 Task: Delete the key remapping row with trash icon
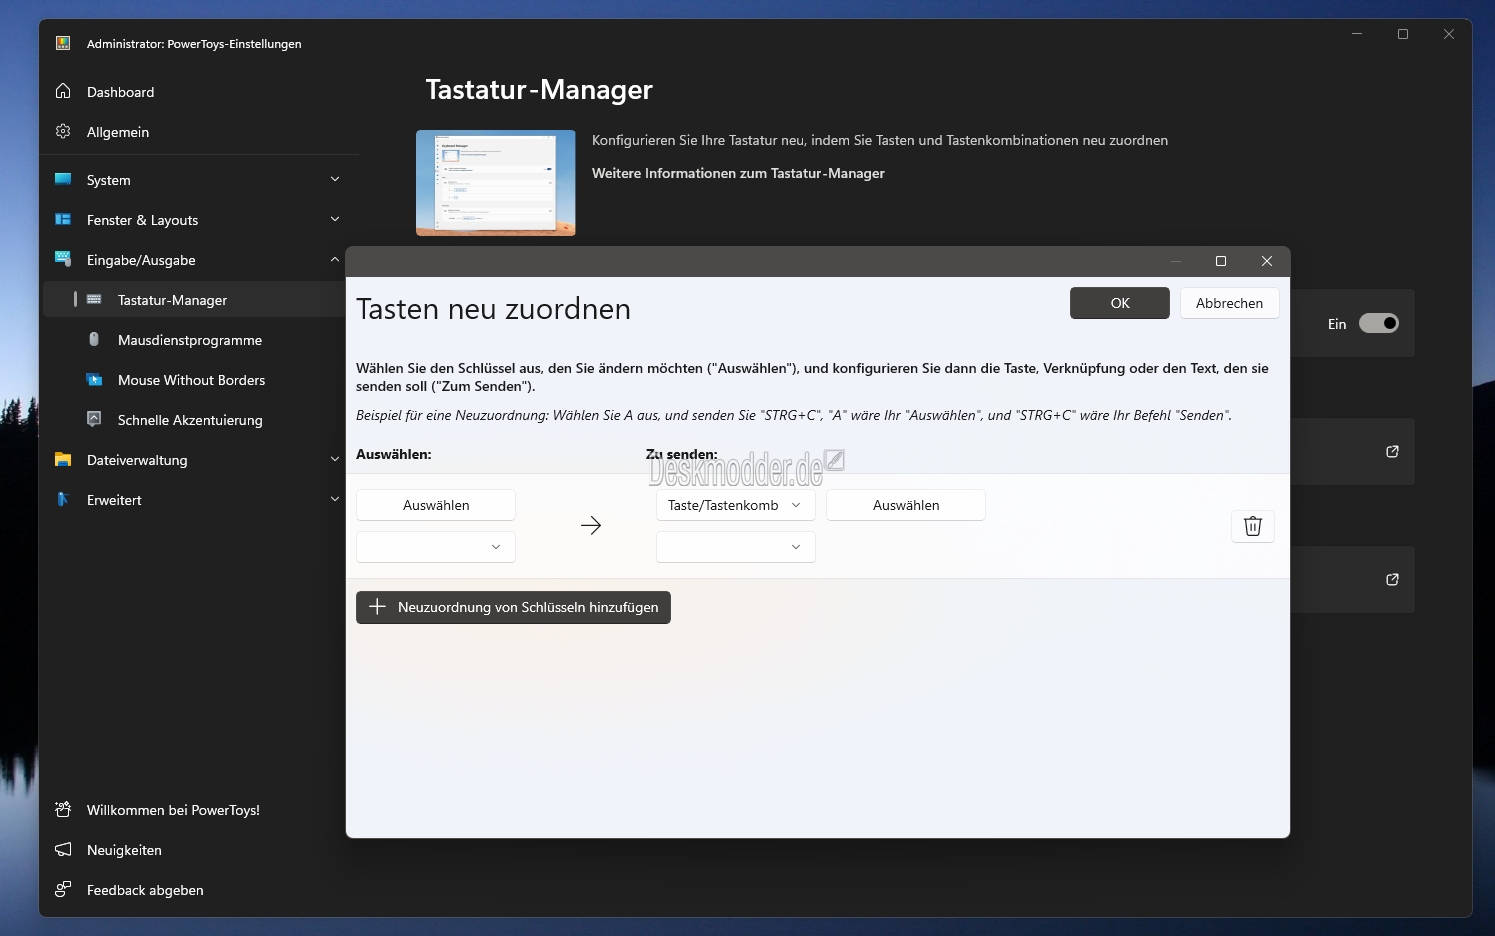[1253, 526]
